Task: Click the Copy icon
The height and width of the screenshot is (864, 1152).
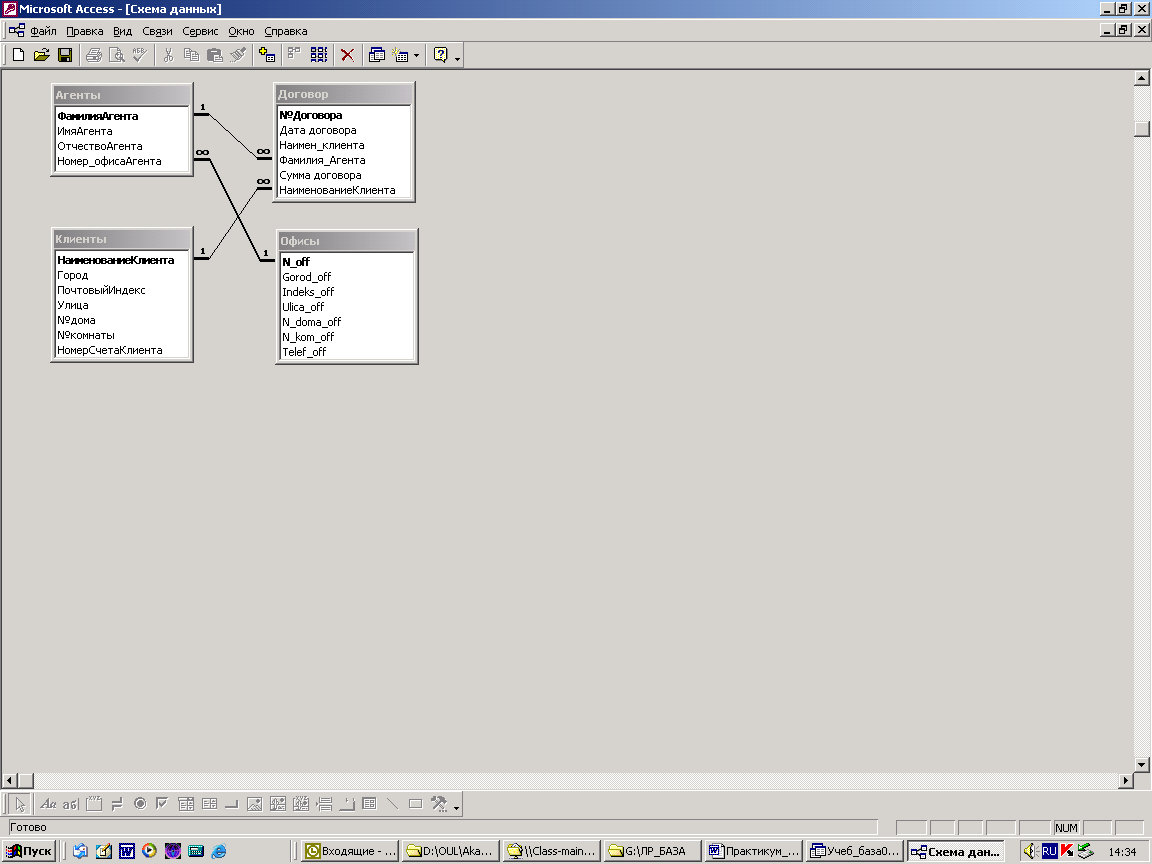Action: click(191, 55)
